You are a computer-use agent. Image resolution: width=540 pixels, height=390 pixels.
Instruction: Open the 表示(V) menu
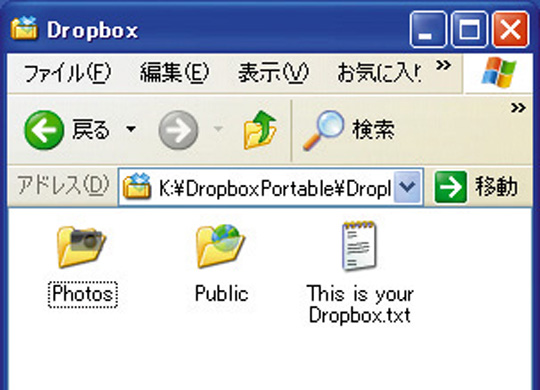(x=273, y=73)
